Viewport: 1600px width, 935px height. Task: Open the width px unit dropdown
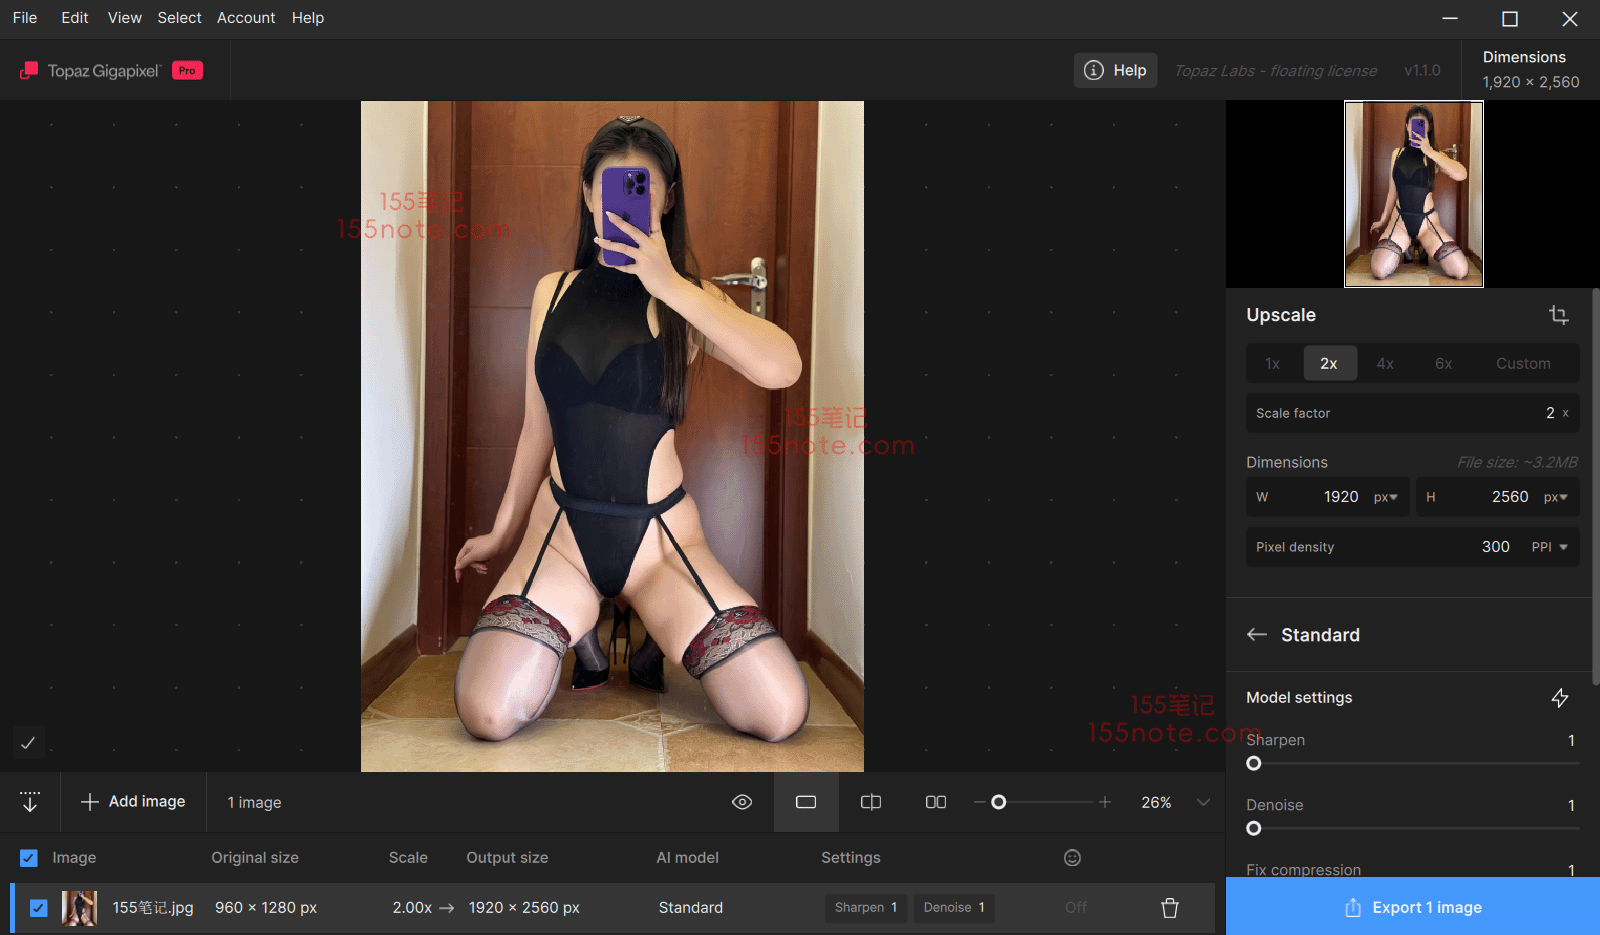pos(1386,497)
